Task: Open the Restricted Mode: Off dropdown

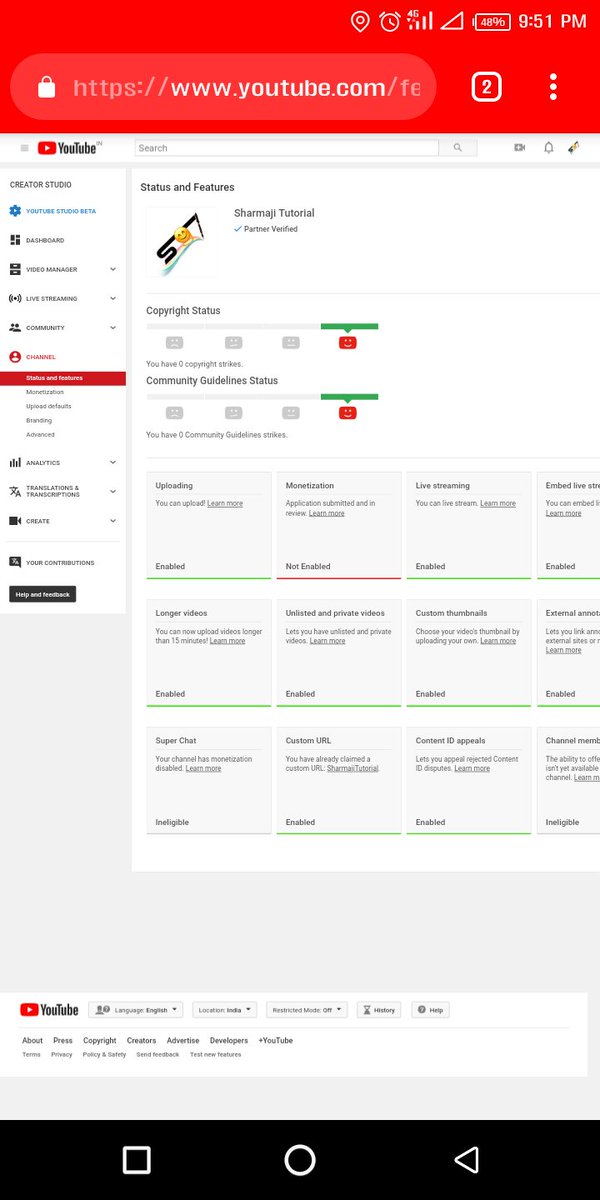Action: point(306,1010)
